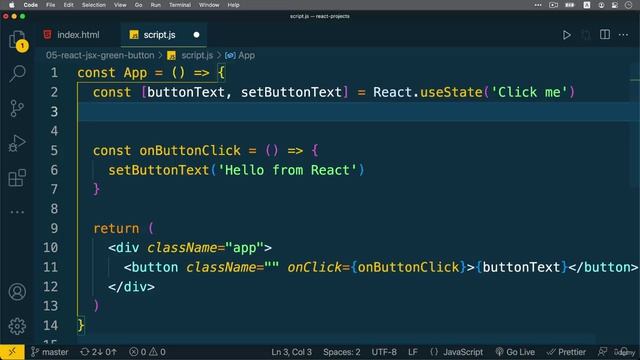Open the Explorer view in activity bar

[x=17, y=40]
